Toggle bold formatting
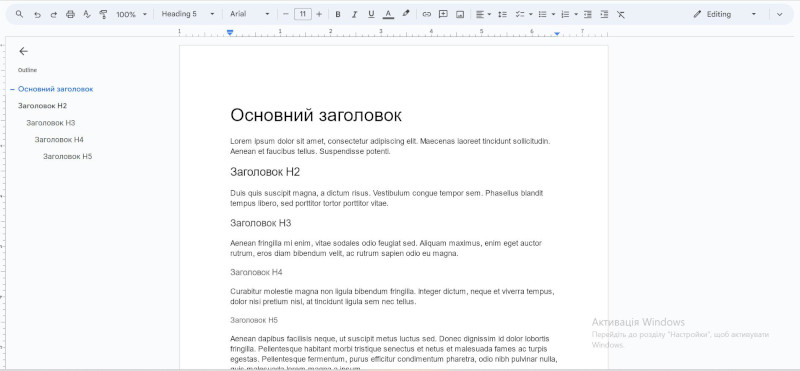800x371 pixels. (338, 14)
